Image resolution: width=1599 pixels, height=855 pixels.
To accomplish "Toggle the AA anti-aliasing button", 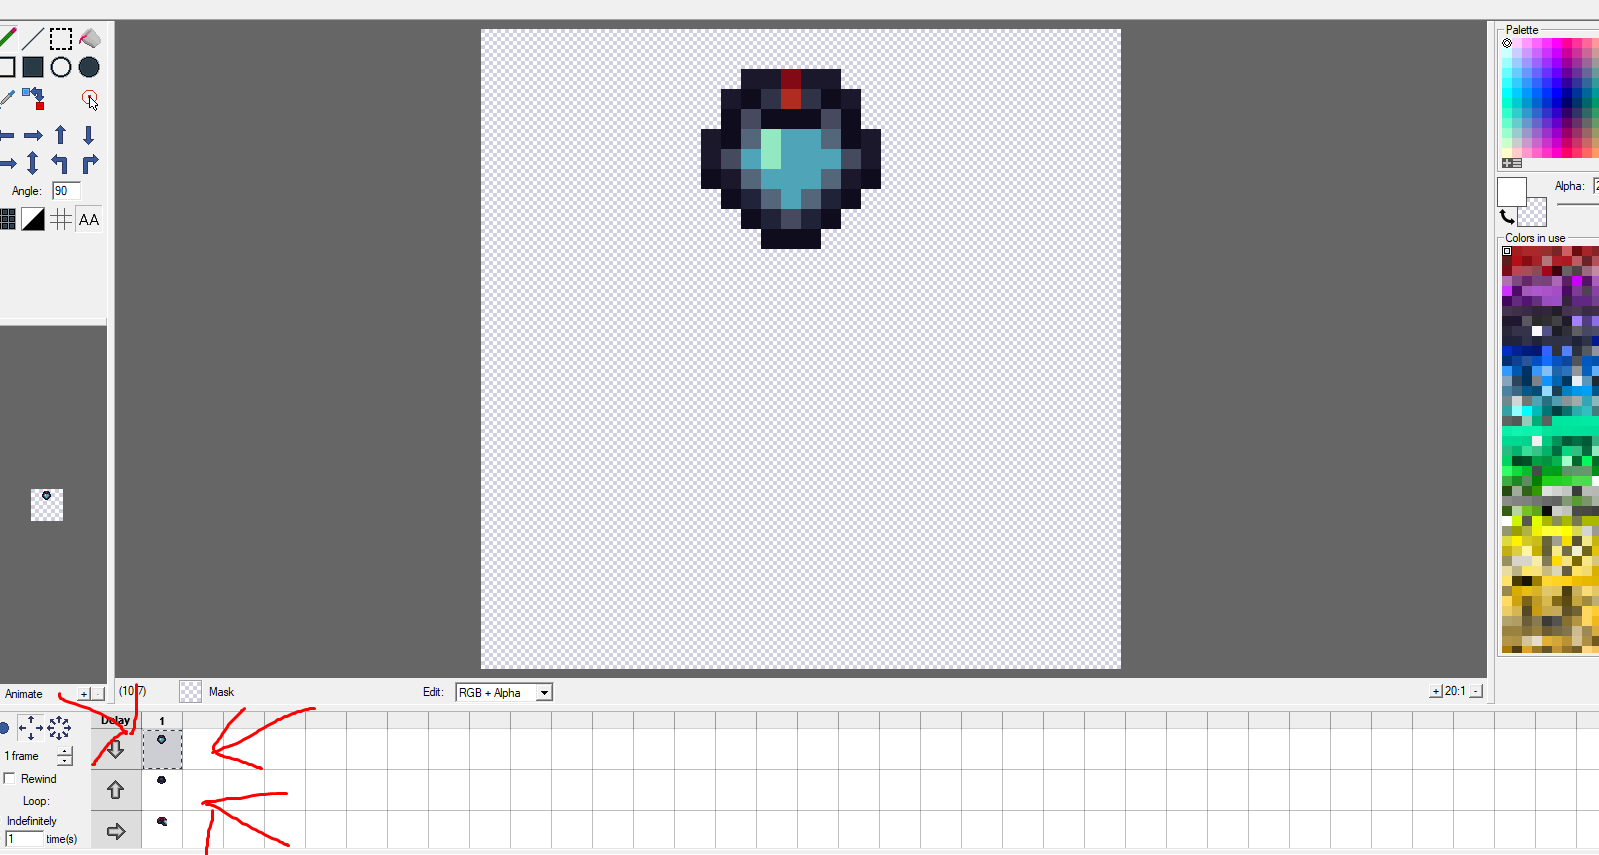I will click(89, 219).
